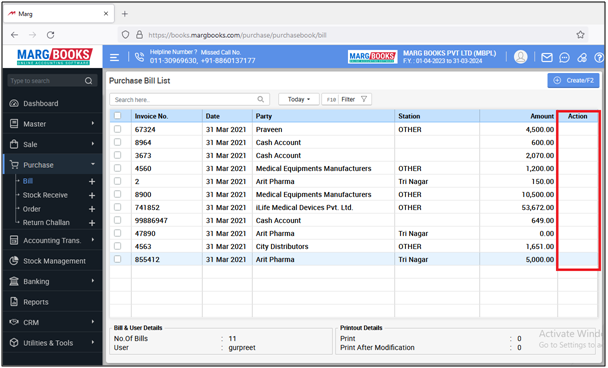Add new Return Challan using plus icon

(x=92, y=223)
